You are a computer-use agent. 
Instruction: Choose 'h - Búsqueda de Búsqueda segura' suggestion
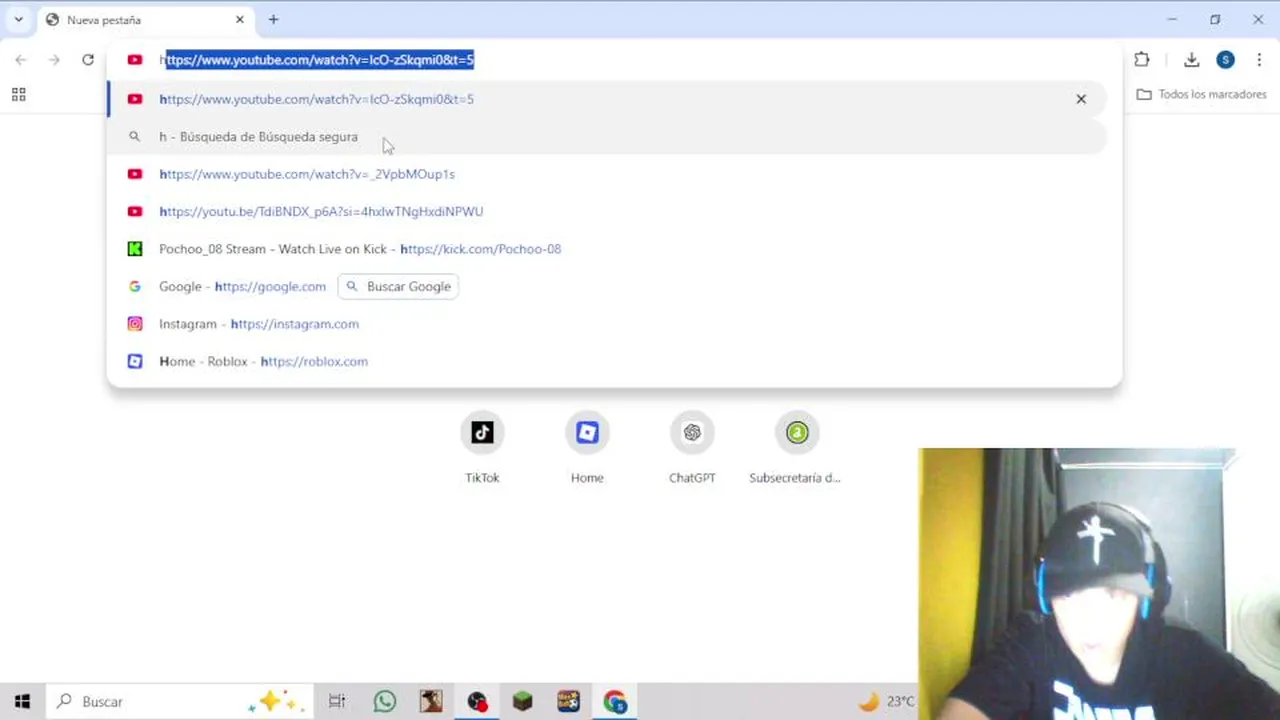(x=607, y=137)
